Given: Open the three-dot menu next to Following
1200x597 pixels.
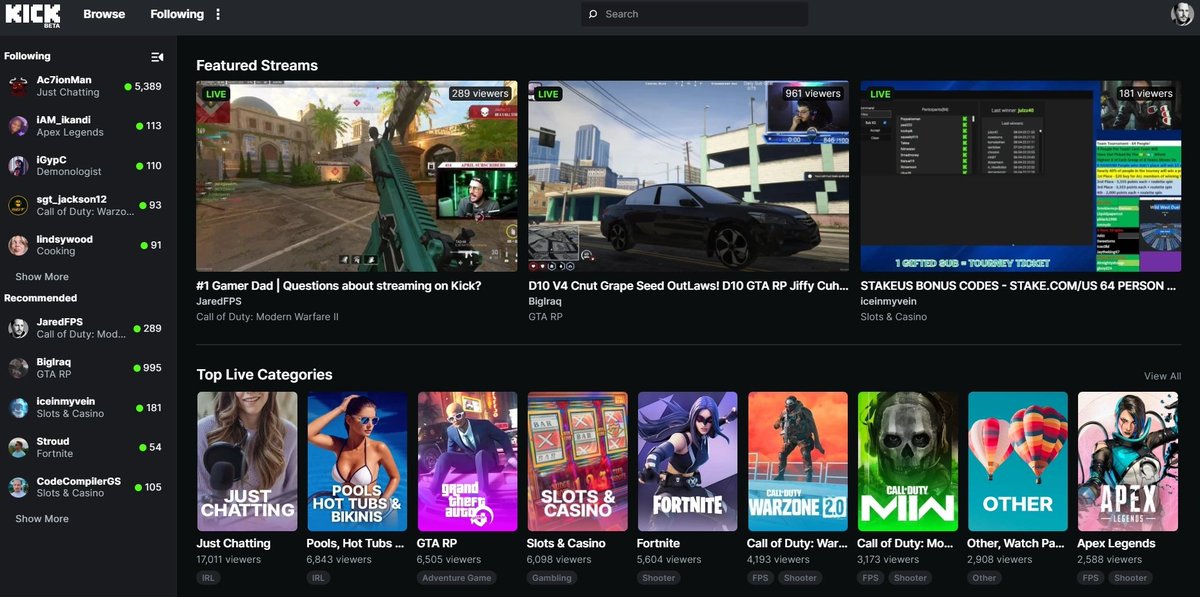Looking at the screenshot, I should (x=218, y=15).
